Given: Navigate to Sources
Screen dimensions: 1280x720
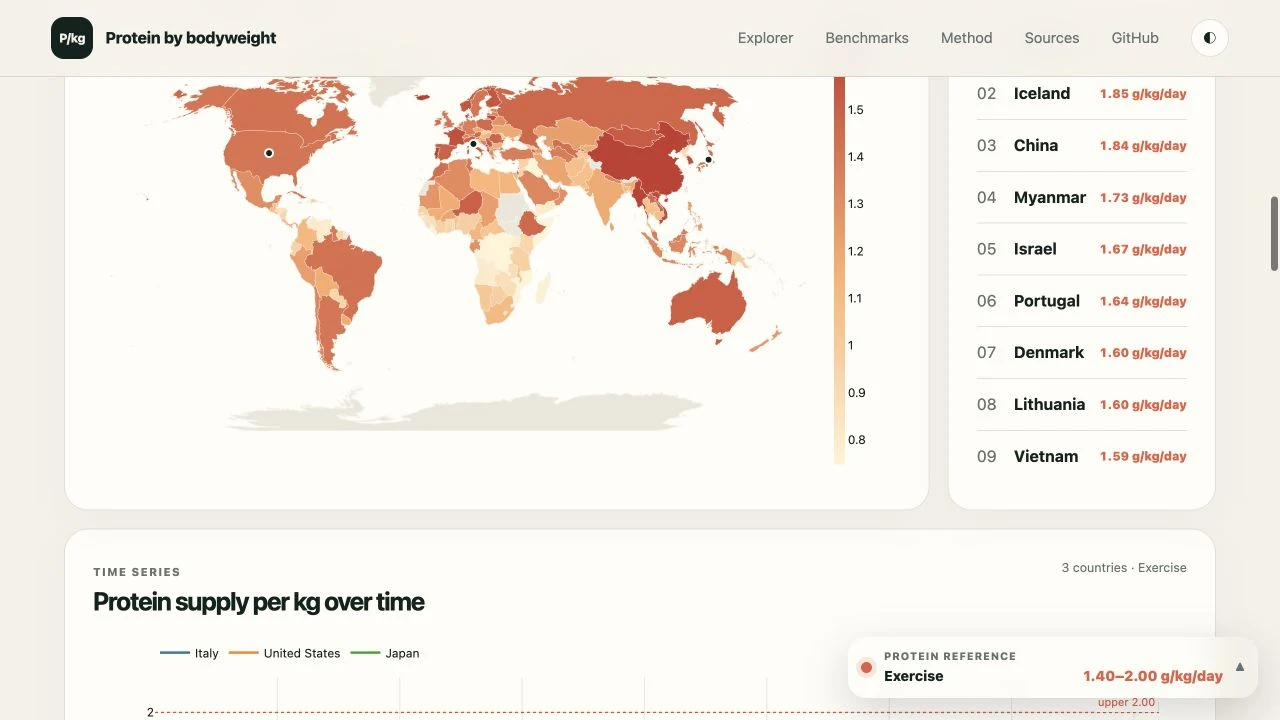Looking at the screenshot, I should point(1052,38).
